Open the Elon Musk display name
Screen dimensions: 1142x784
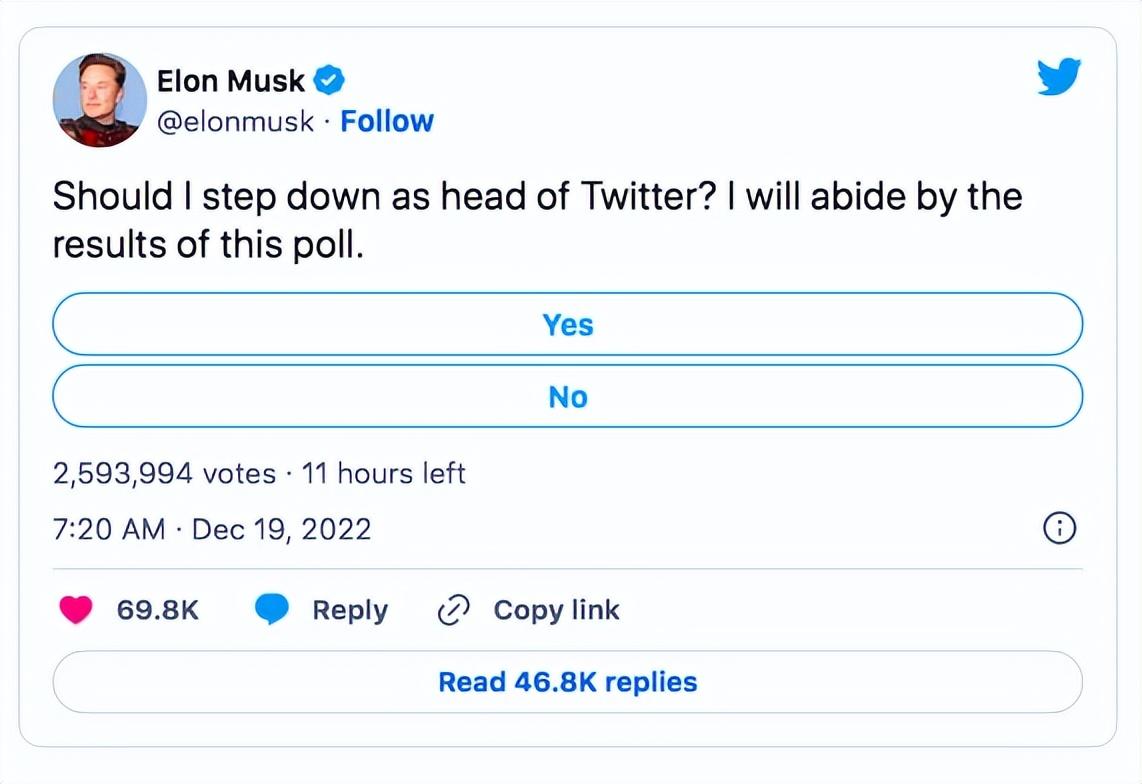(230, 79)
